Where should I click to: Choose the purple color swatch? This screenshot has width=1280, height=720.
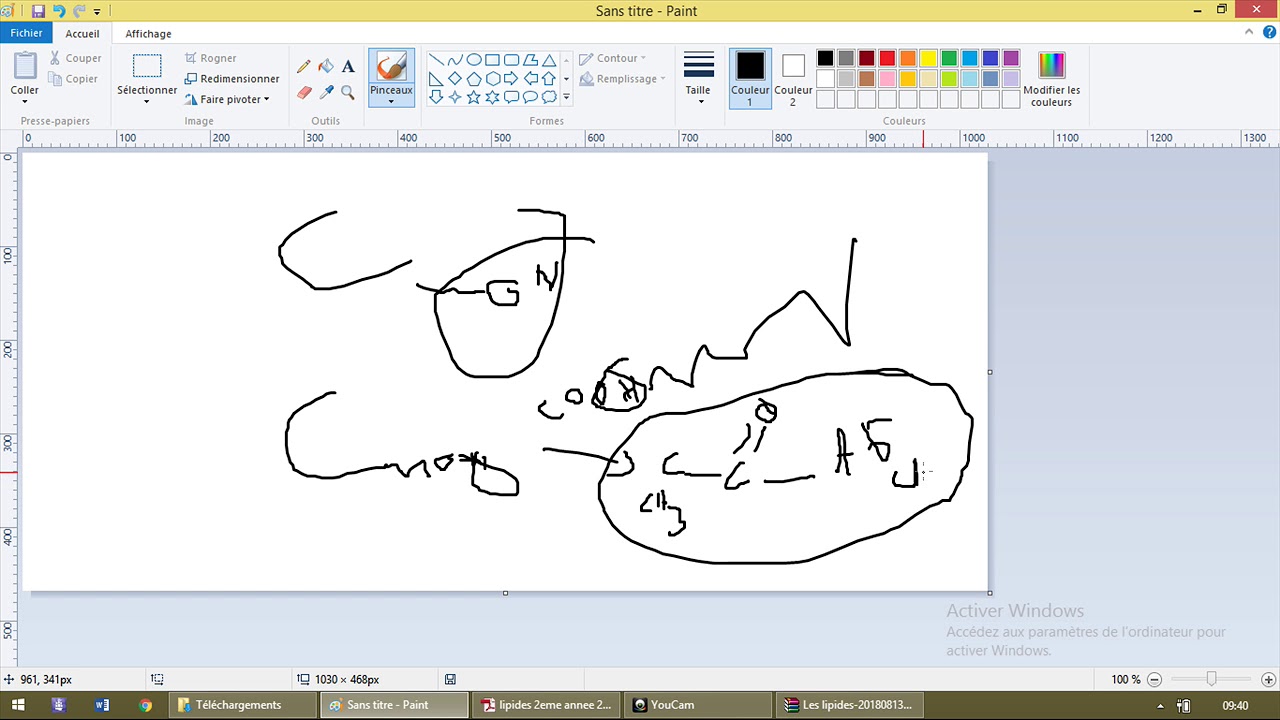pyautogui.click(x=1011, y=58)
